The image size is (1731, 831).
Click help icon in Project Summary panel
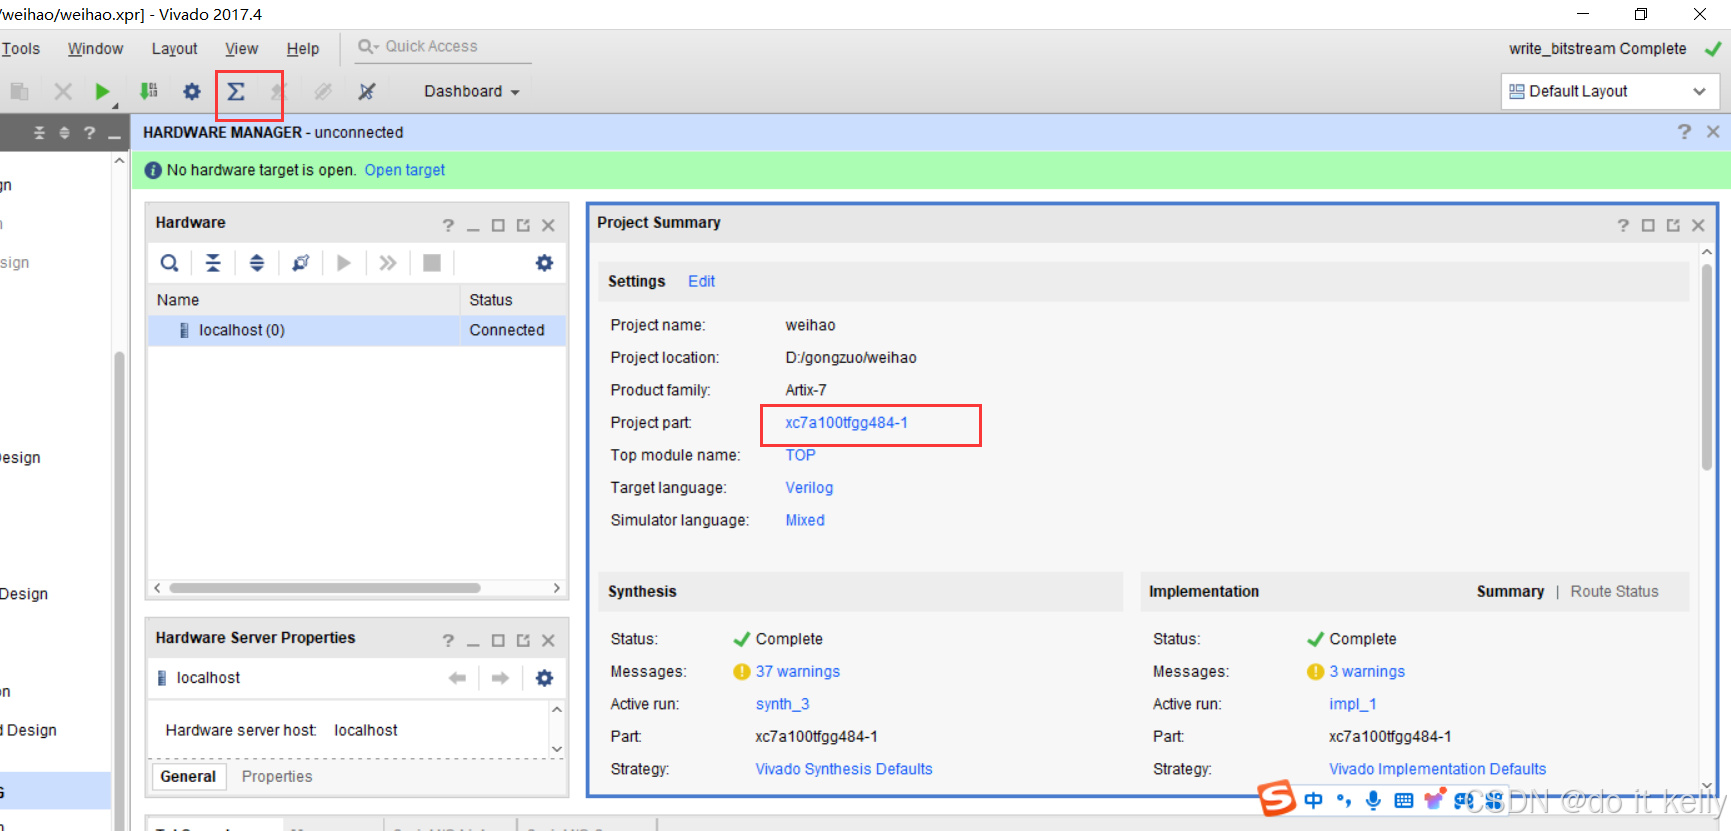click(x=1623, y=225)
